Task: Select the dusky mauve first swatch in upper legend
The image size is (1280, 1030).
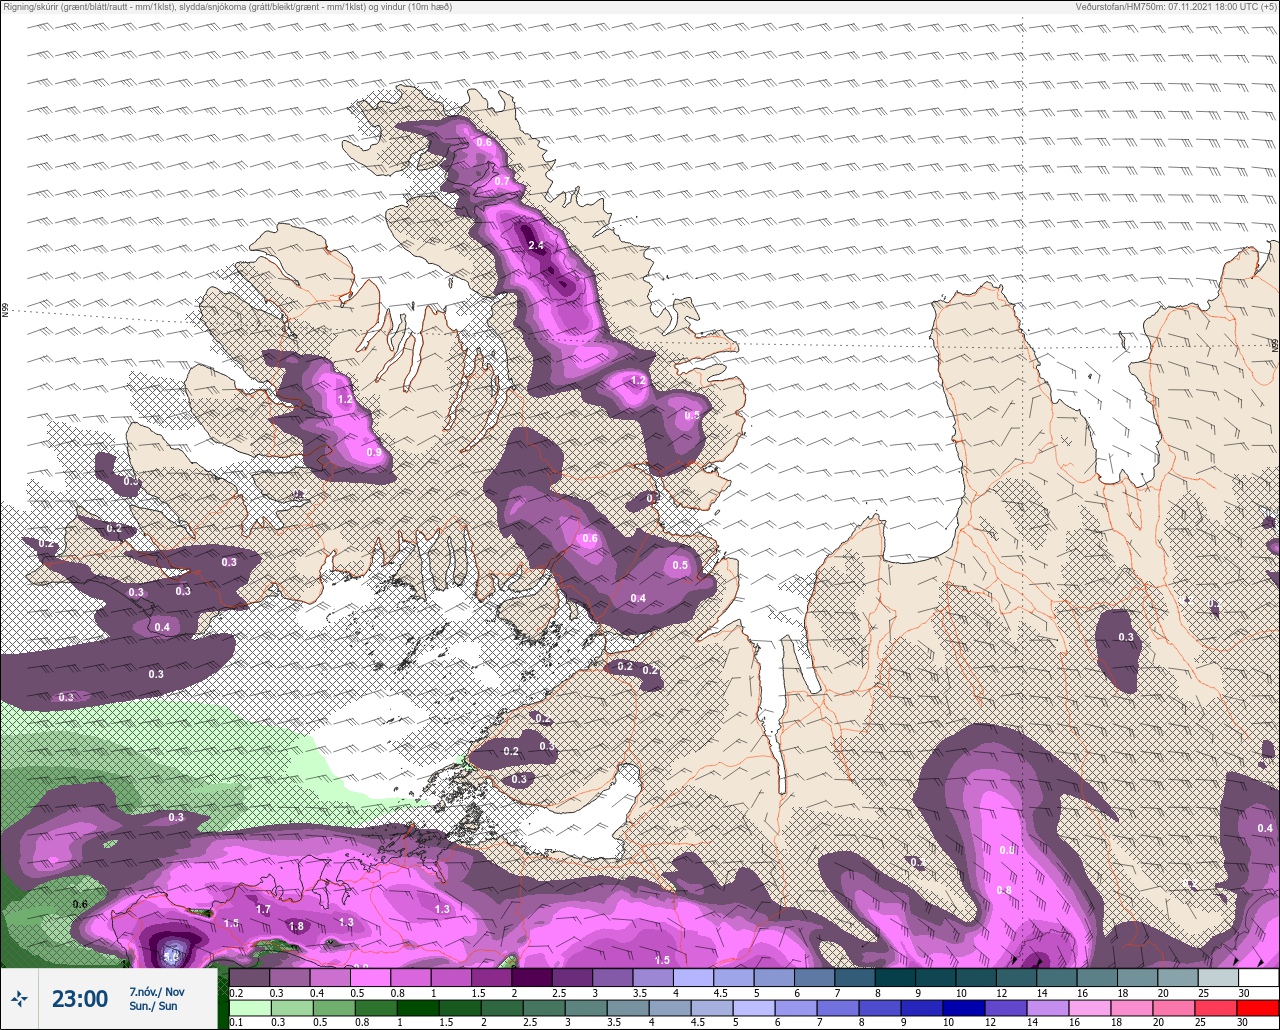Action: 250,978
